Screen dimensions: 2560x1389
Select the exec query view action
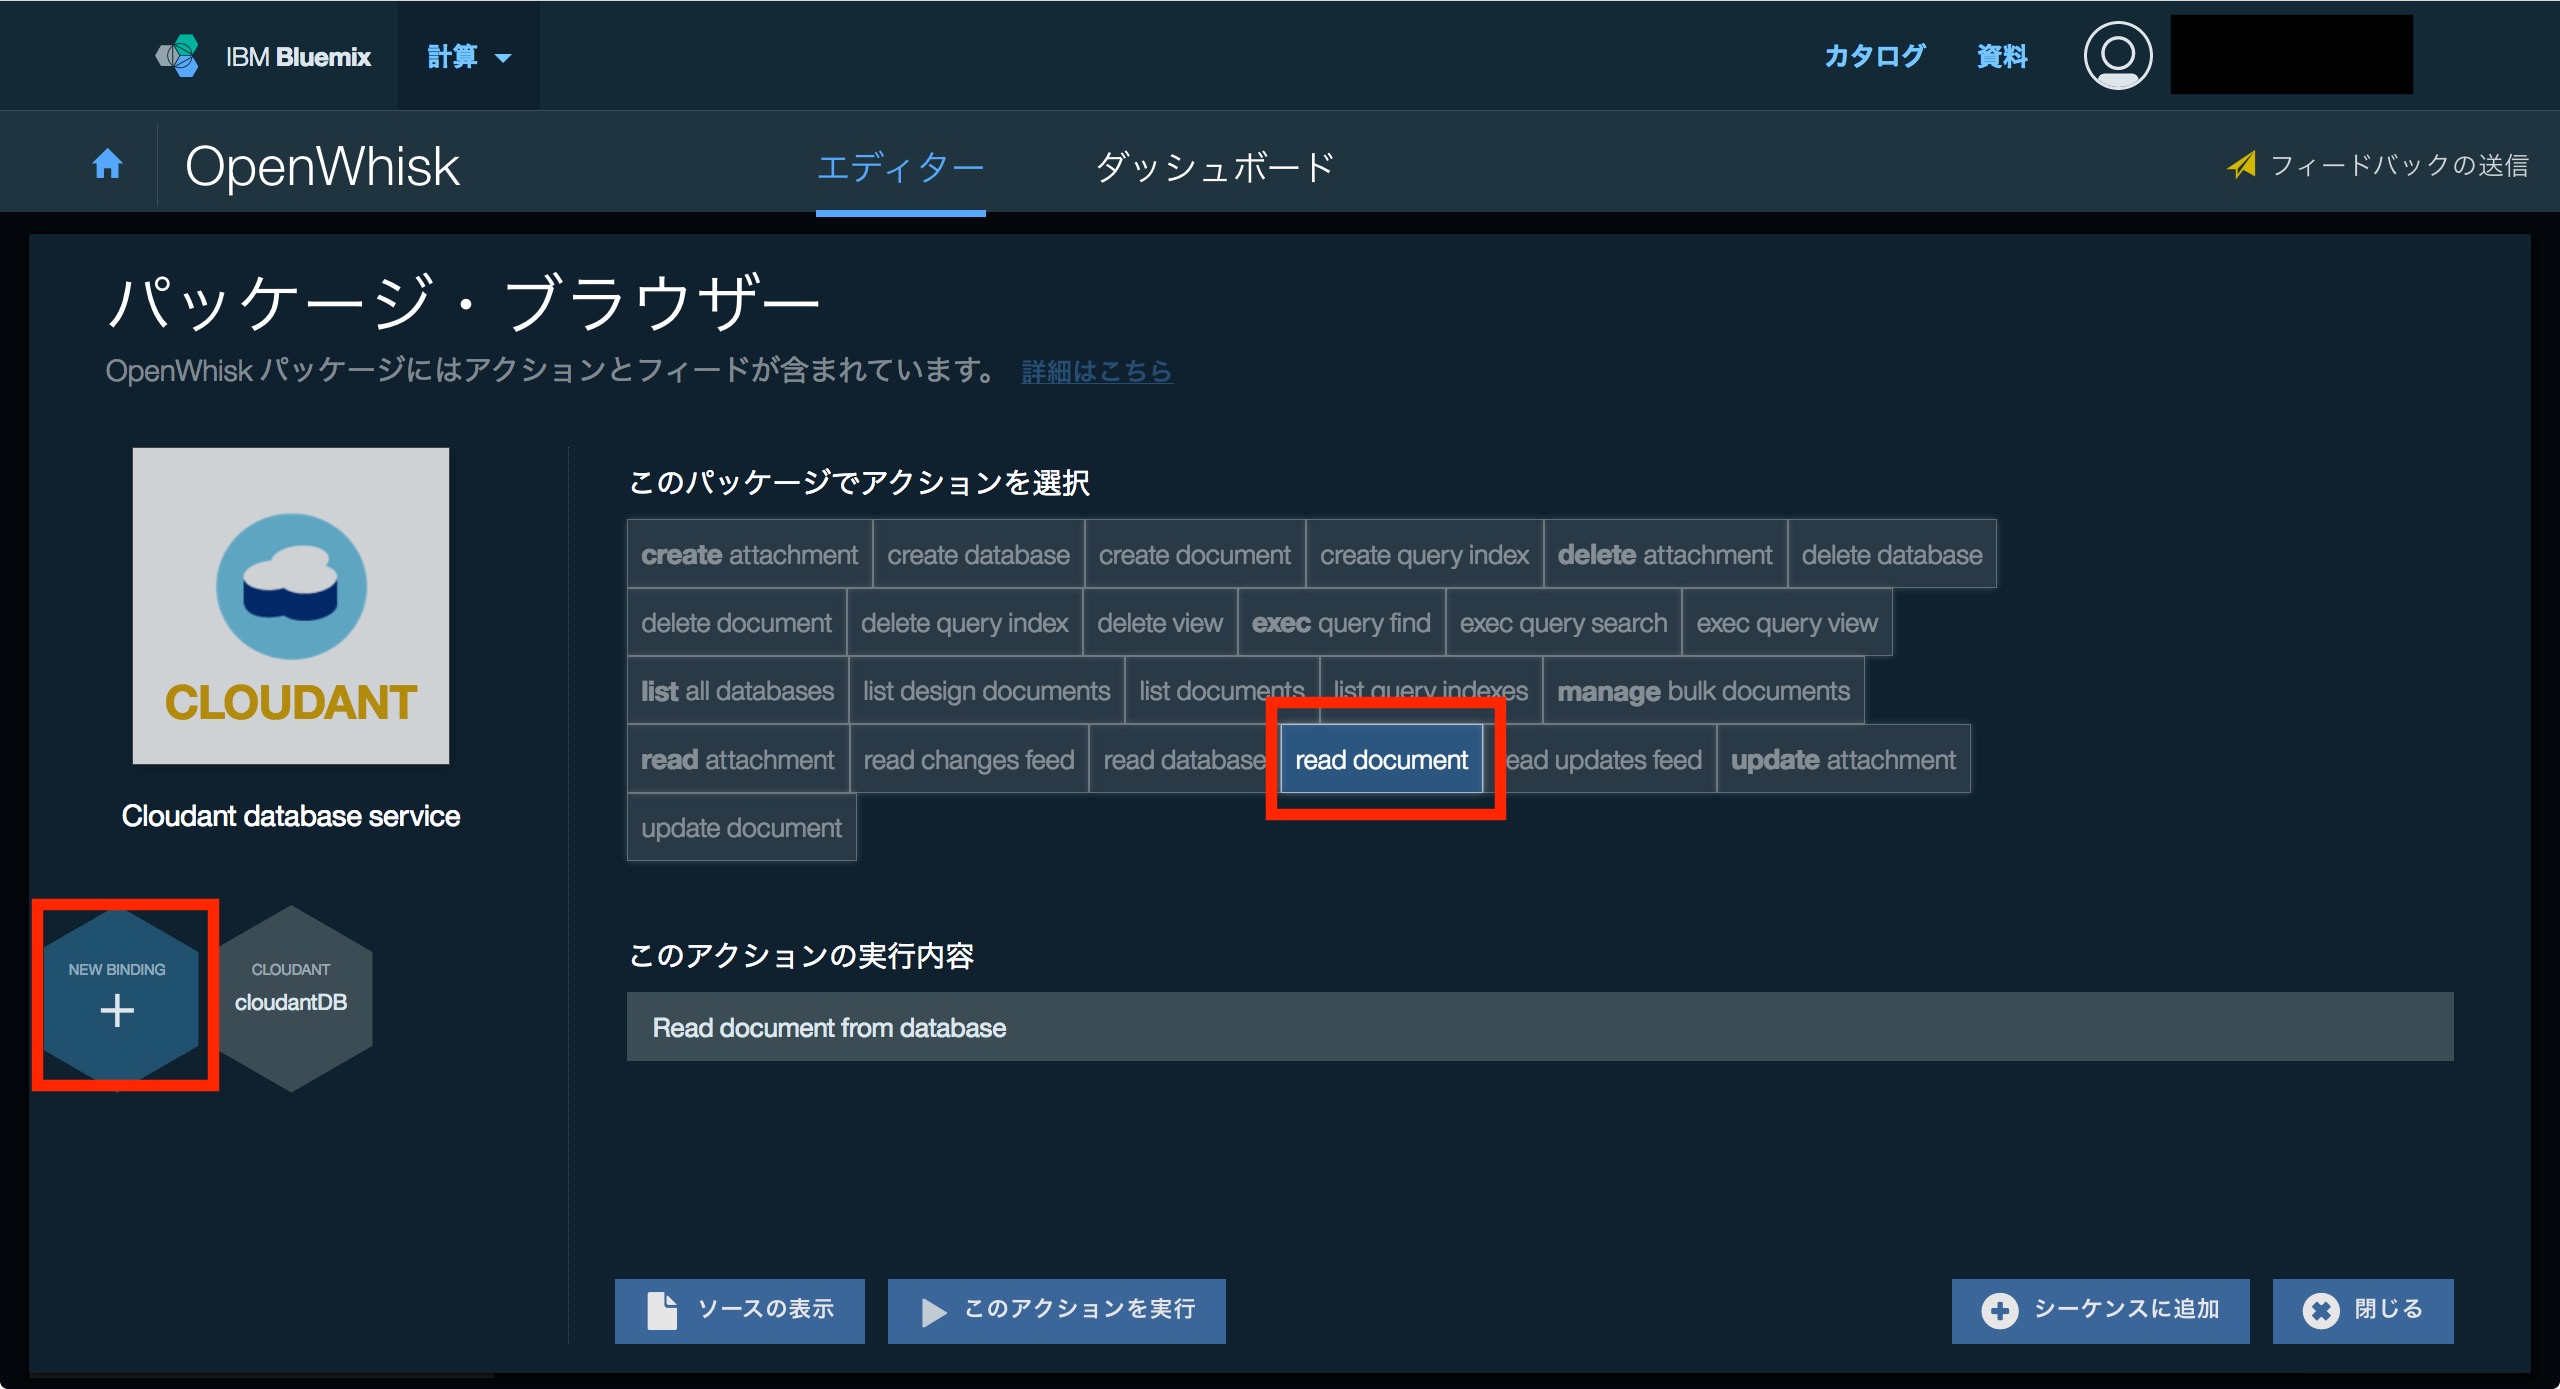point(1787,622)
